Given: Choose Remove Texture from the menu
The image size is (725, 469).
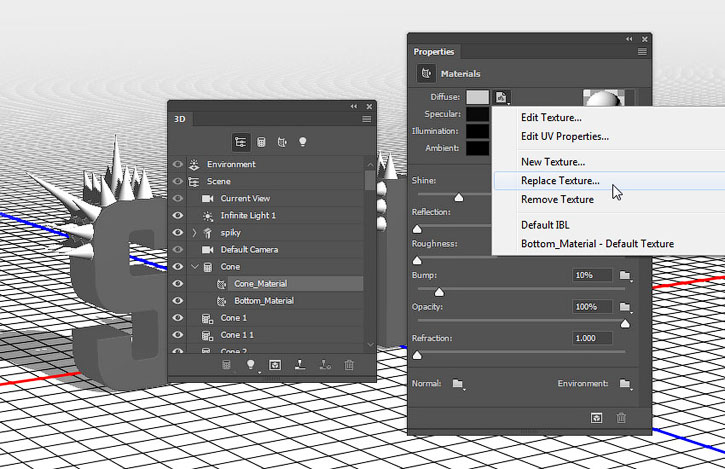Looking at the screenshot, I should pyautogui.click(x=557, y=199).
